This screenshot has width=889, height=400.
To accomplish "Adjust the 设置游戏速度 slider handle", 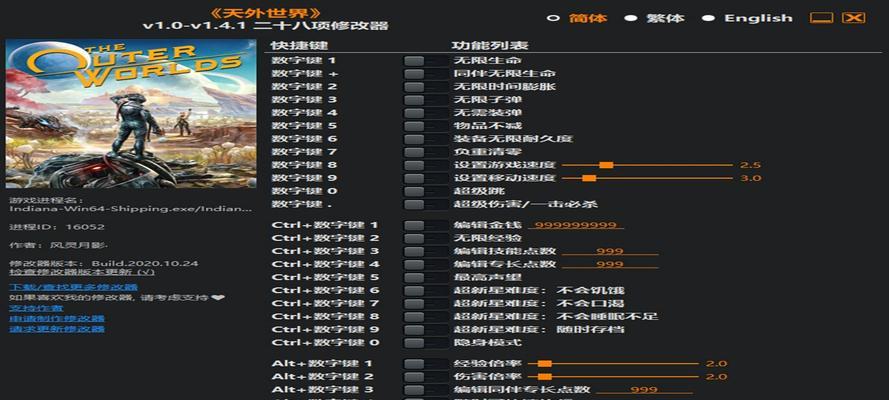I will coord(606,165).
